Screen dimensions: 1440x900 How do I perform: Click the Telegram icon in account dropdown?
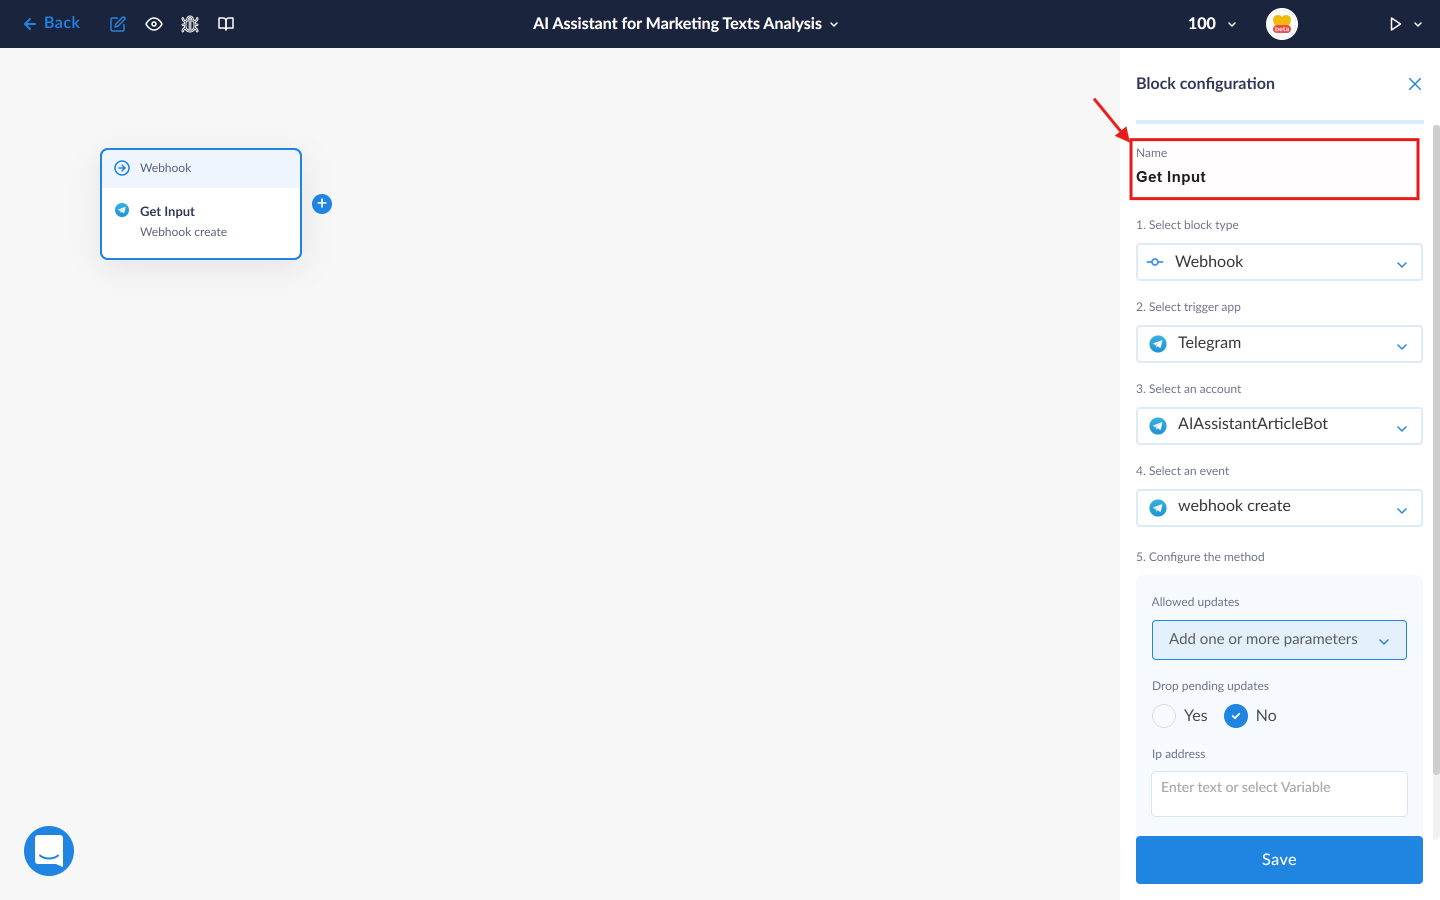1158,426
